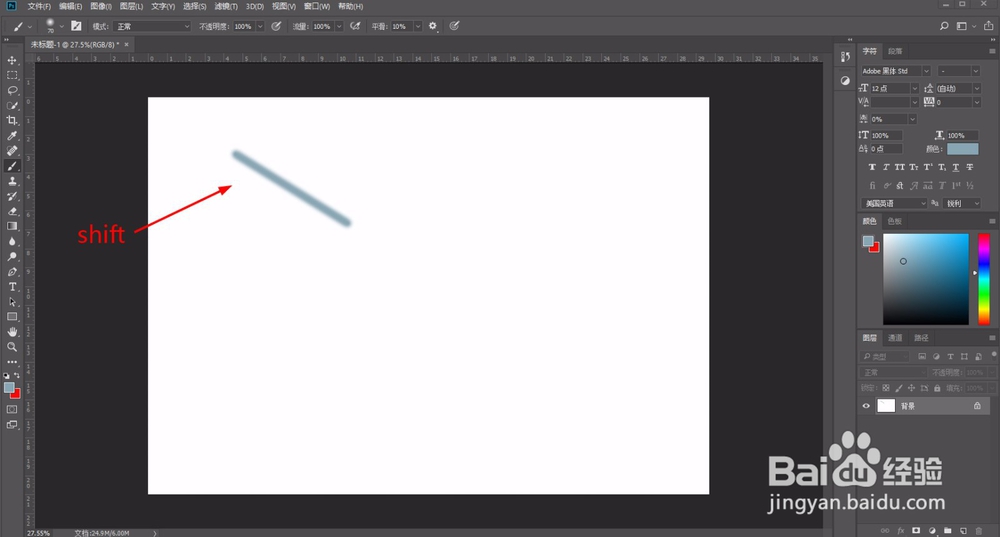1000x537 pixels.
Task: Open the workspace switcher icon
Action: pyautogui.click(x=962, y=26)
